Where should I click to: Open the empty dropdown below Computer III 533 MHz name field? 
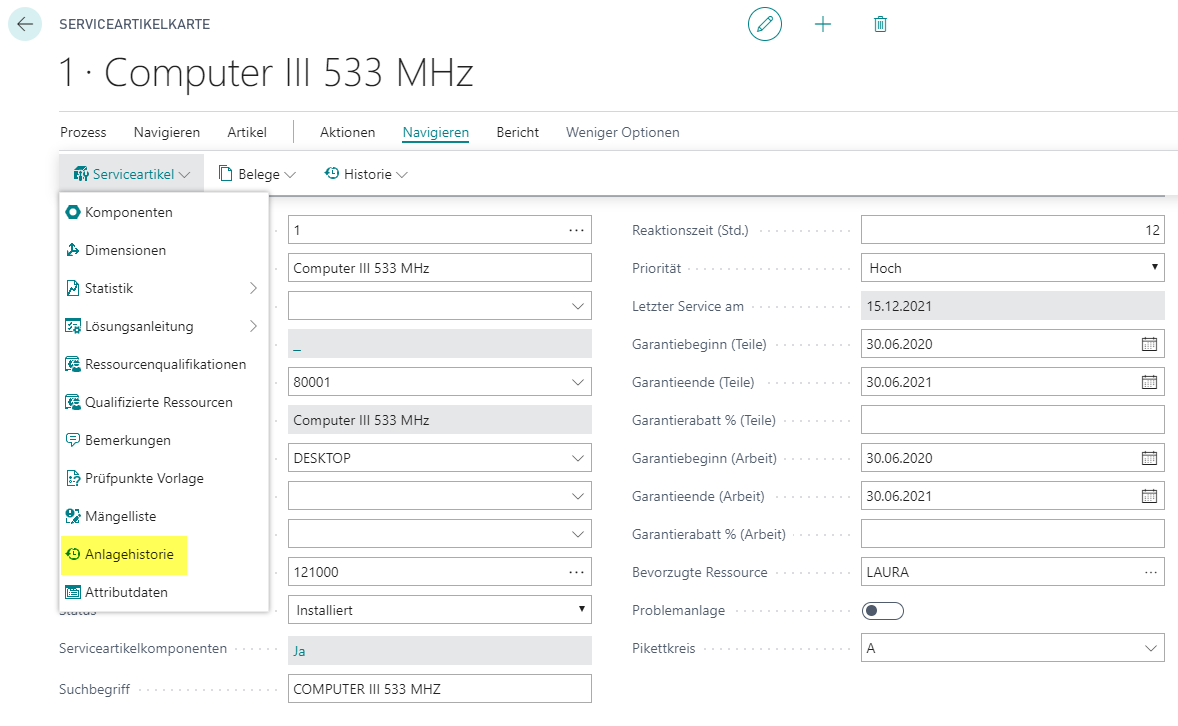coord(439,306)
